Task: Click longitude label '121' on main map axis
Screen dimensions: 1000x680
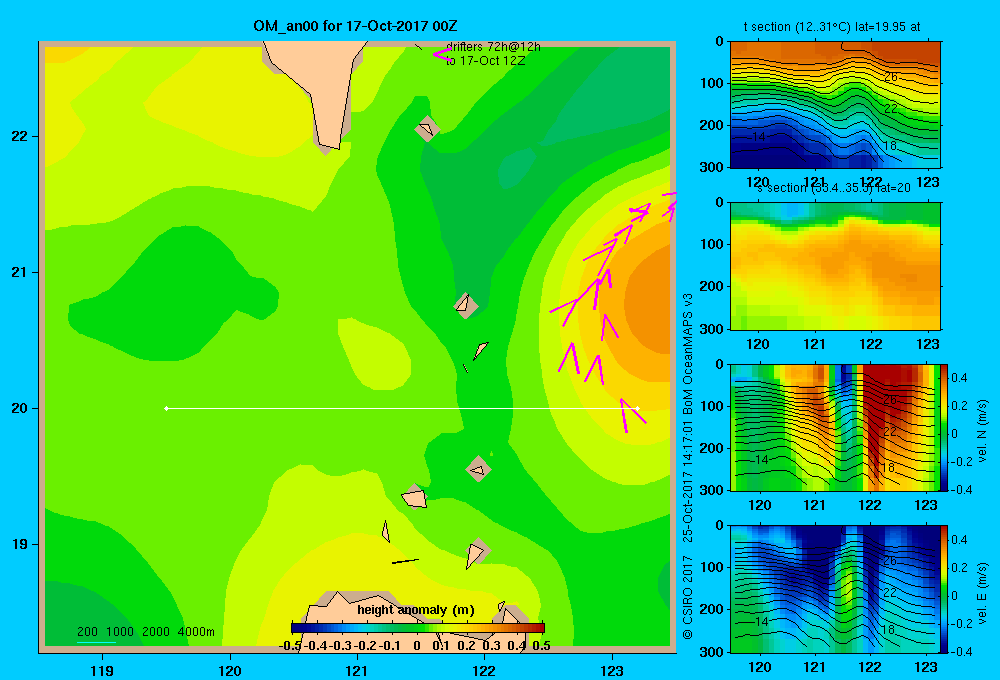Action: point(357,670)
